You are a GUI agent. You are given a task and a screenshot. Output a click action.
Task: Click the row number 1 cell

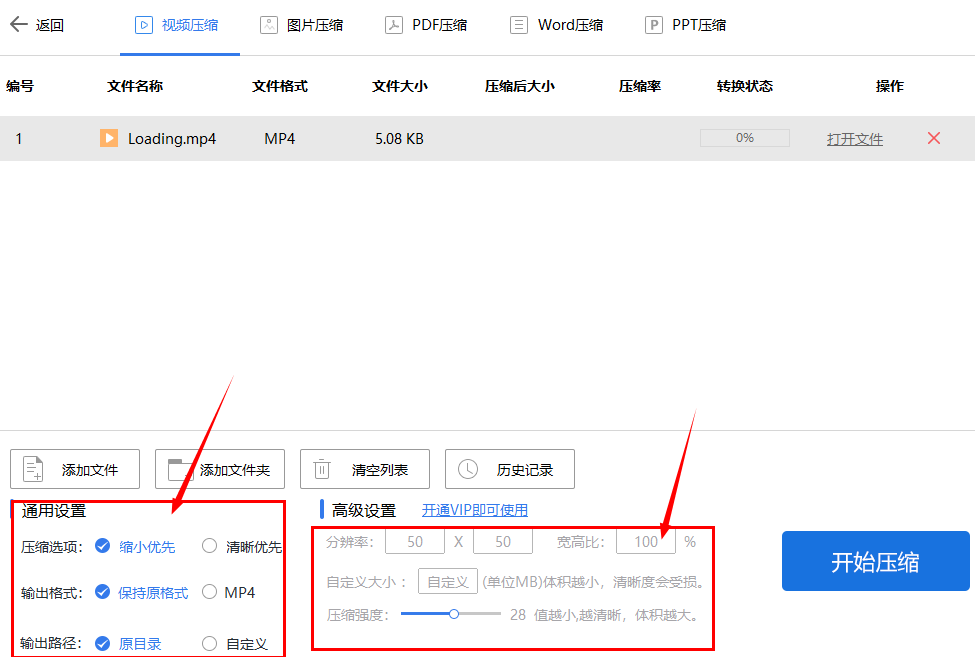[19, 139]
